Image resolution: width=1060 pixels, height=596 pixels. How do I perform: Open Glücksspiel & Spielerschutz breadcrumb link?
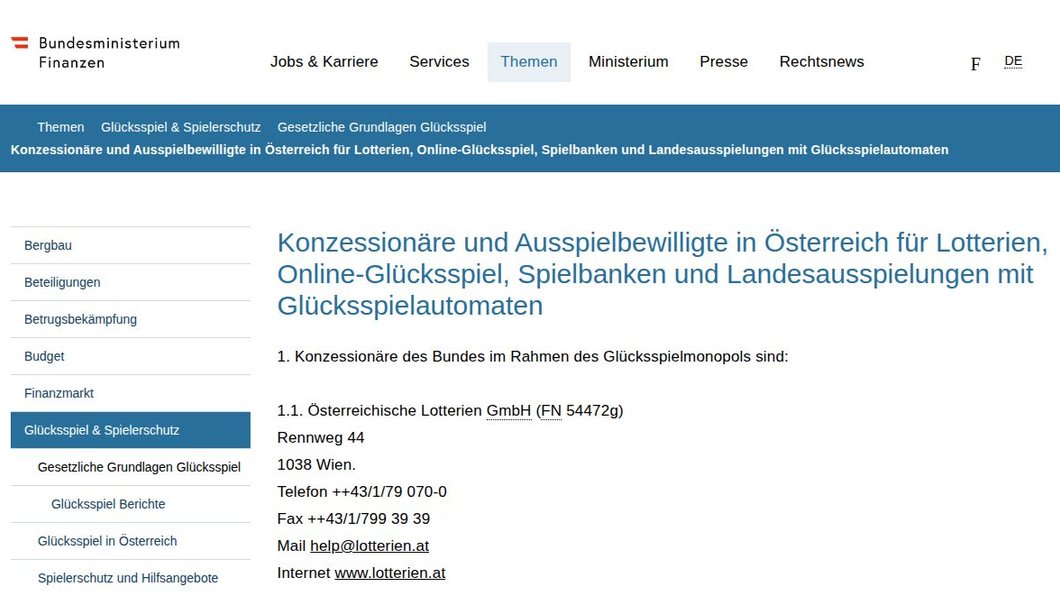coord(180,127)
